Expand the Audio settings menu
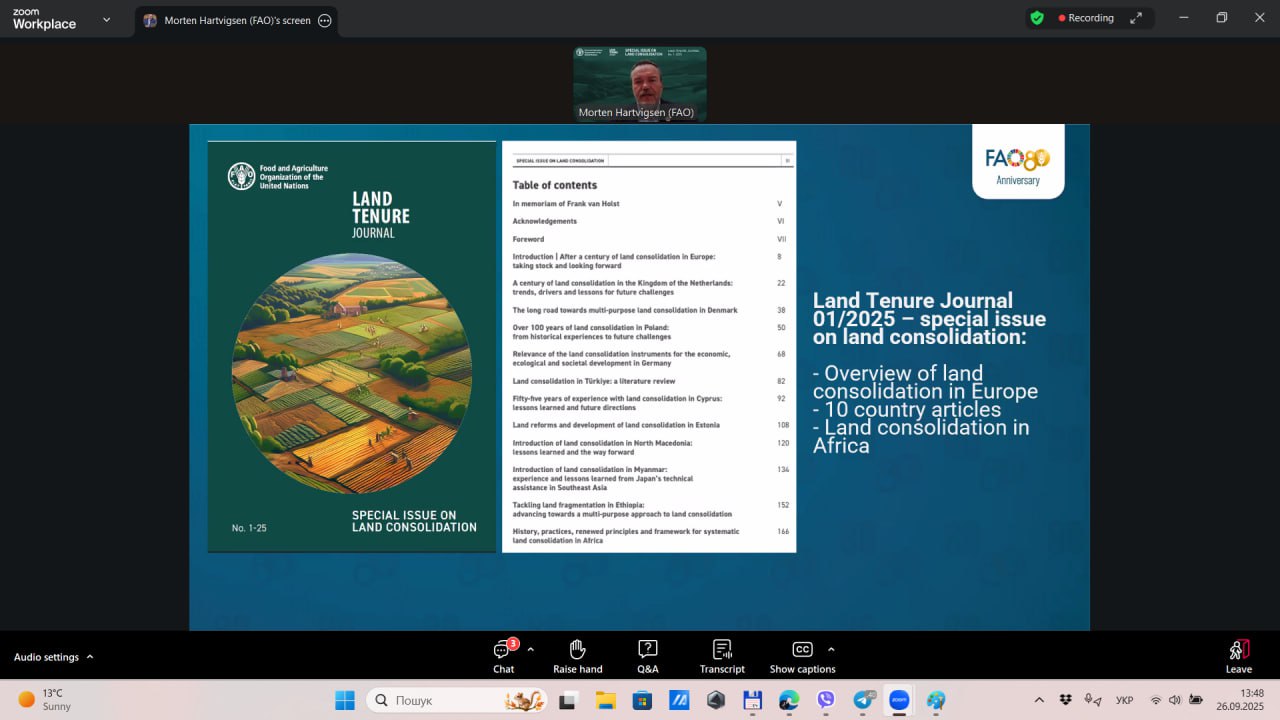1280x720 pixels. tap(53, 657)
